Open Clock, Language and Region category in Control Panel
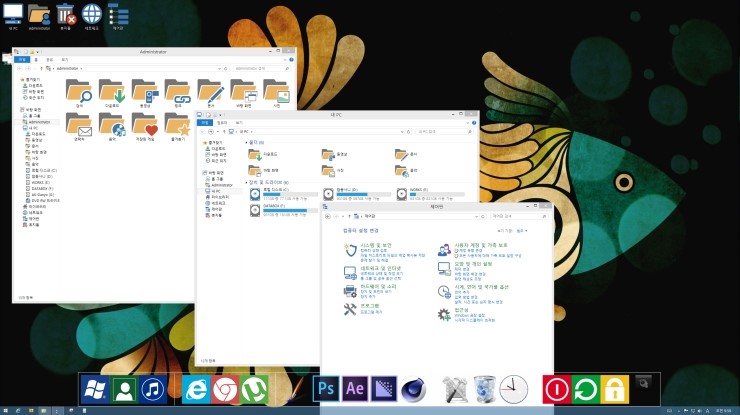740x415 pixels. pos(481,287)
